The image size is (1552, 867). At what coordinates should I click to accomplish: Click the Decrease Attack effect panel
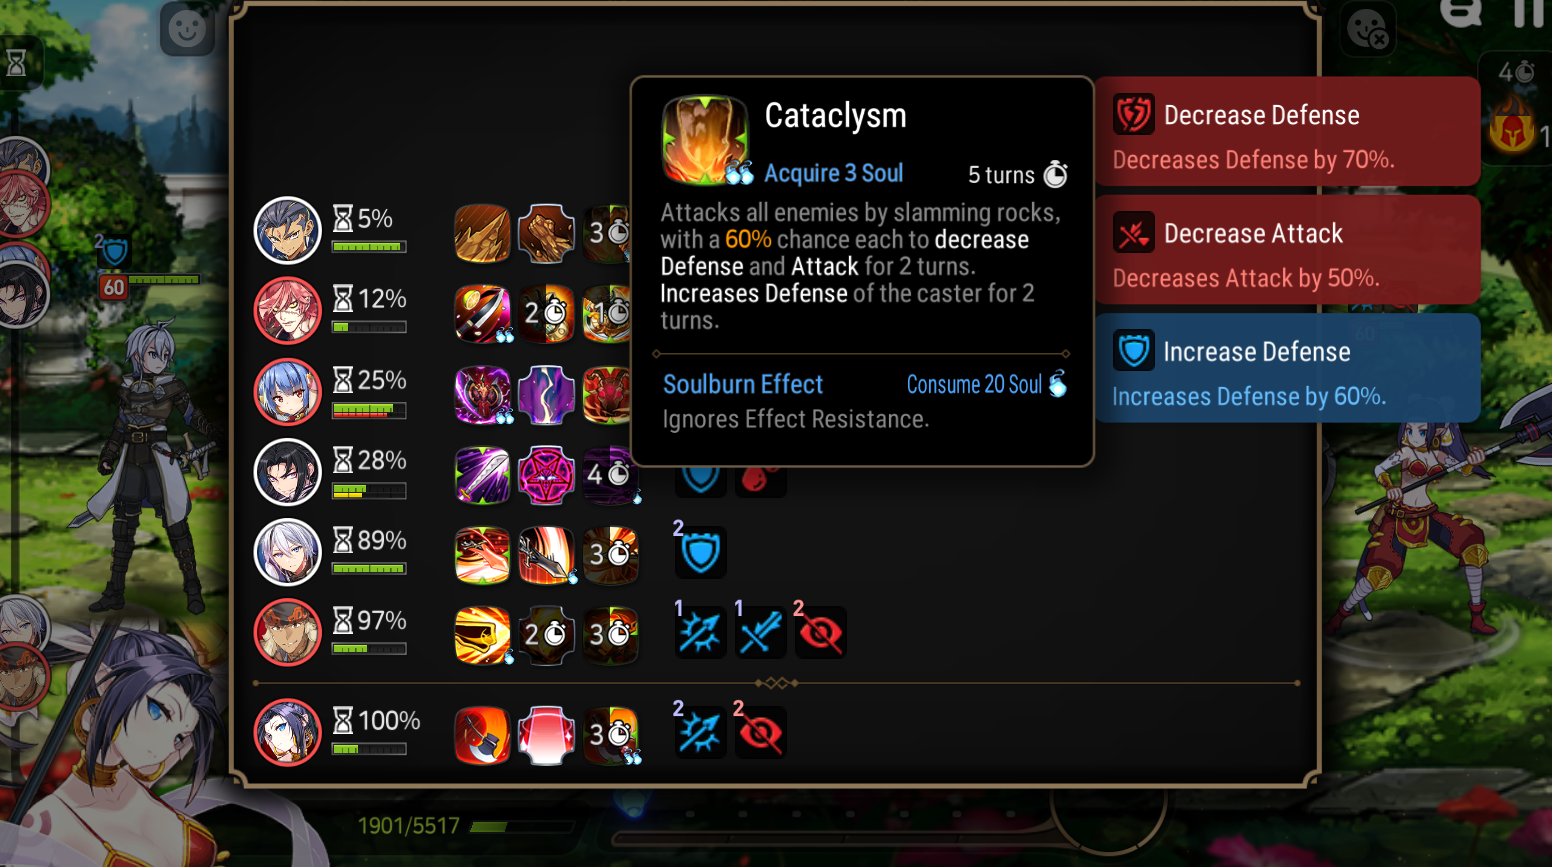coord(1287,250)
